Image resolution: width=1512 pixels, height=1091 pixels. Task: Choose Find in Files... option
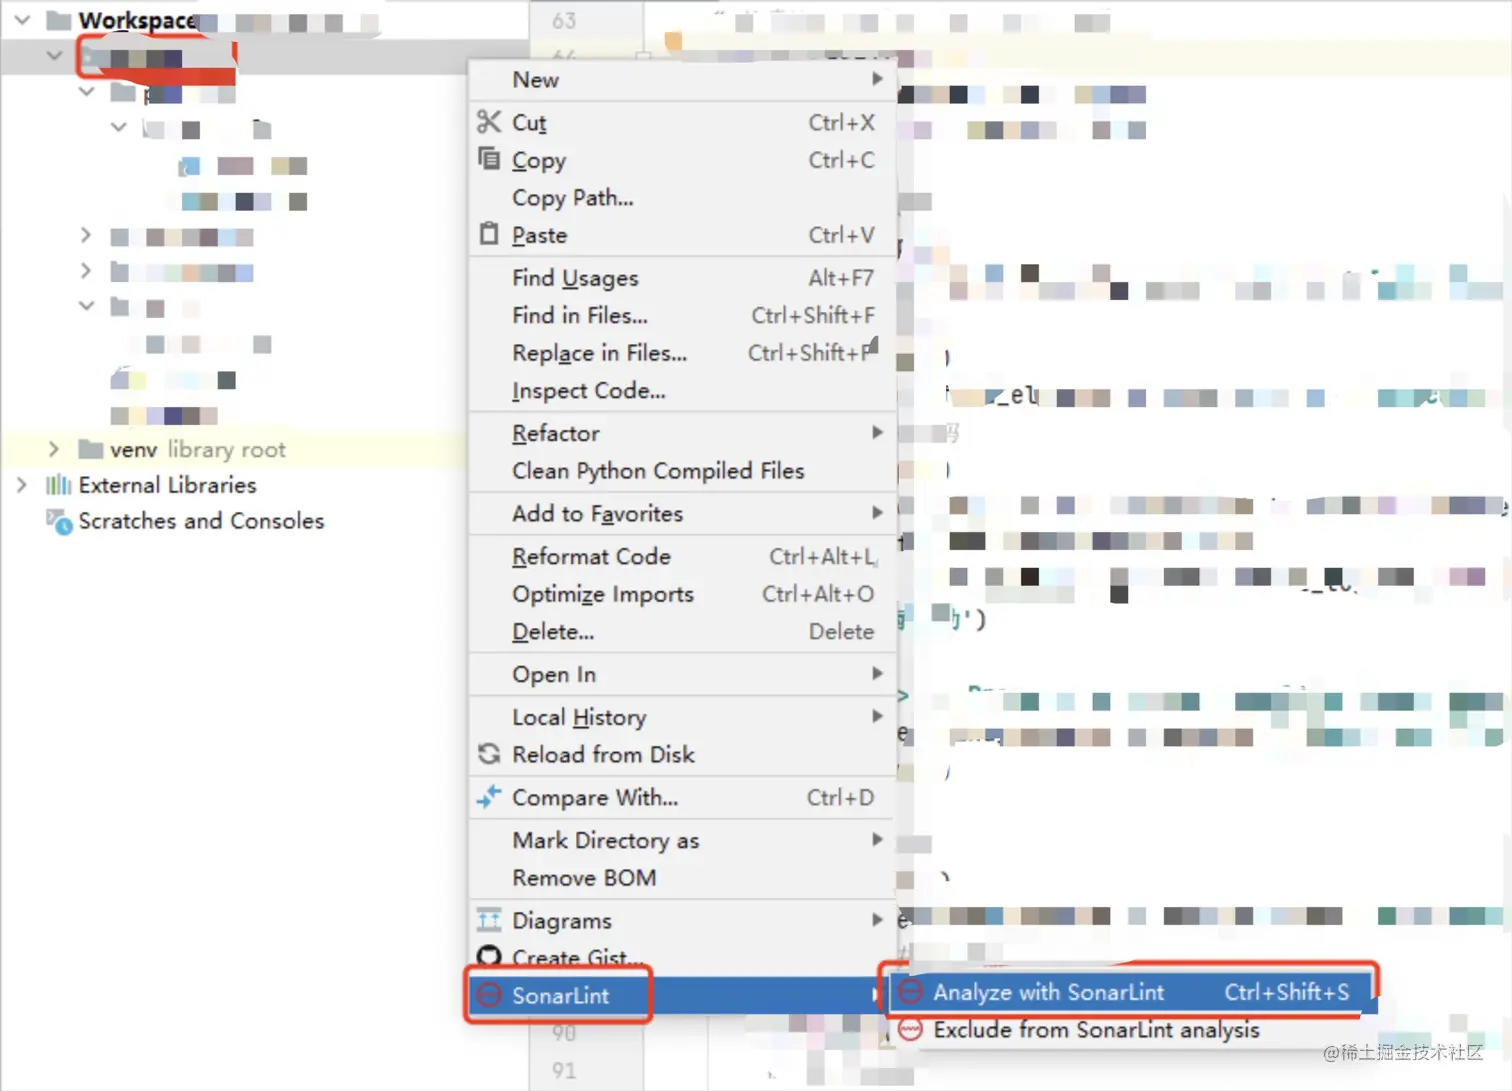[x=682, y=315]
